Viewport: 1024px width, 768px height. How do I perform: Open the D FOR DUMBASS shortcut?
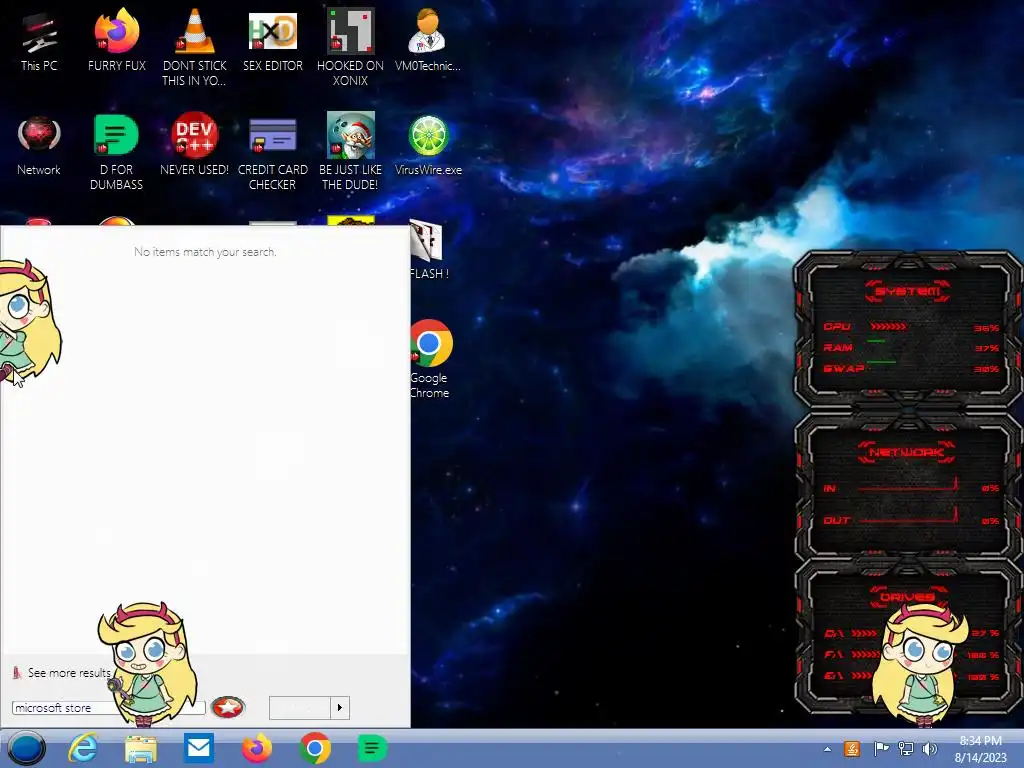pyautogui.click(x=116, y=152)
